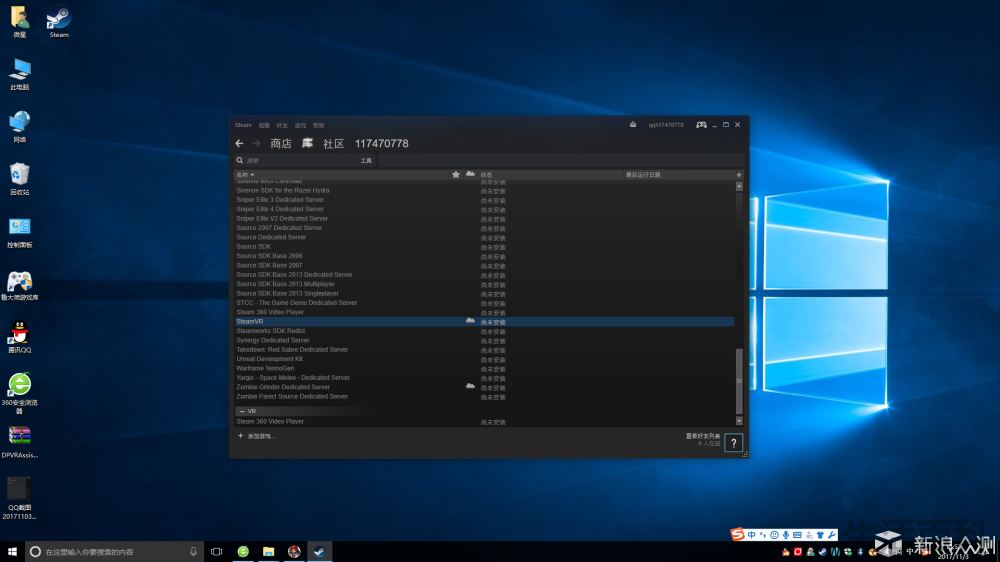The height and width of the screenshot is (562, 1000).
Task: Open Task View in taskbar
Action: [x=216, y=551]
